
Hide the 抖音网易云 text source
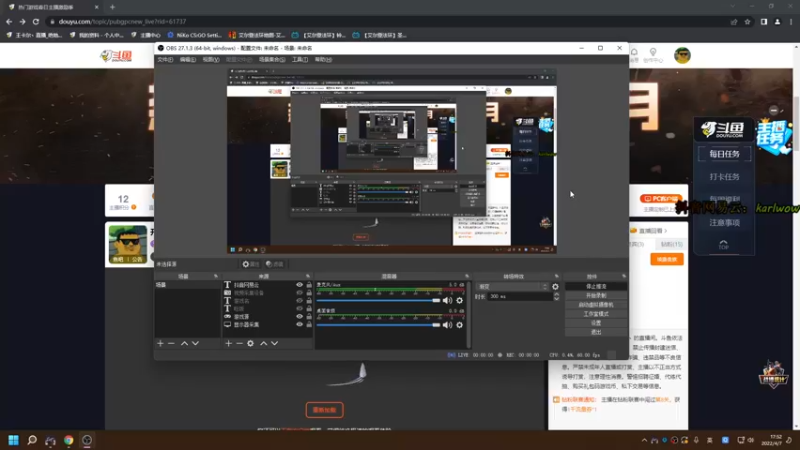299,285
